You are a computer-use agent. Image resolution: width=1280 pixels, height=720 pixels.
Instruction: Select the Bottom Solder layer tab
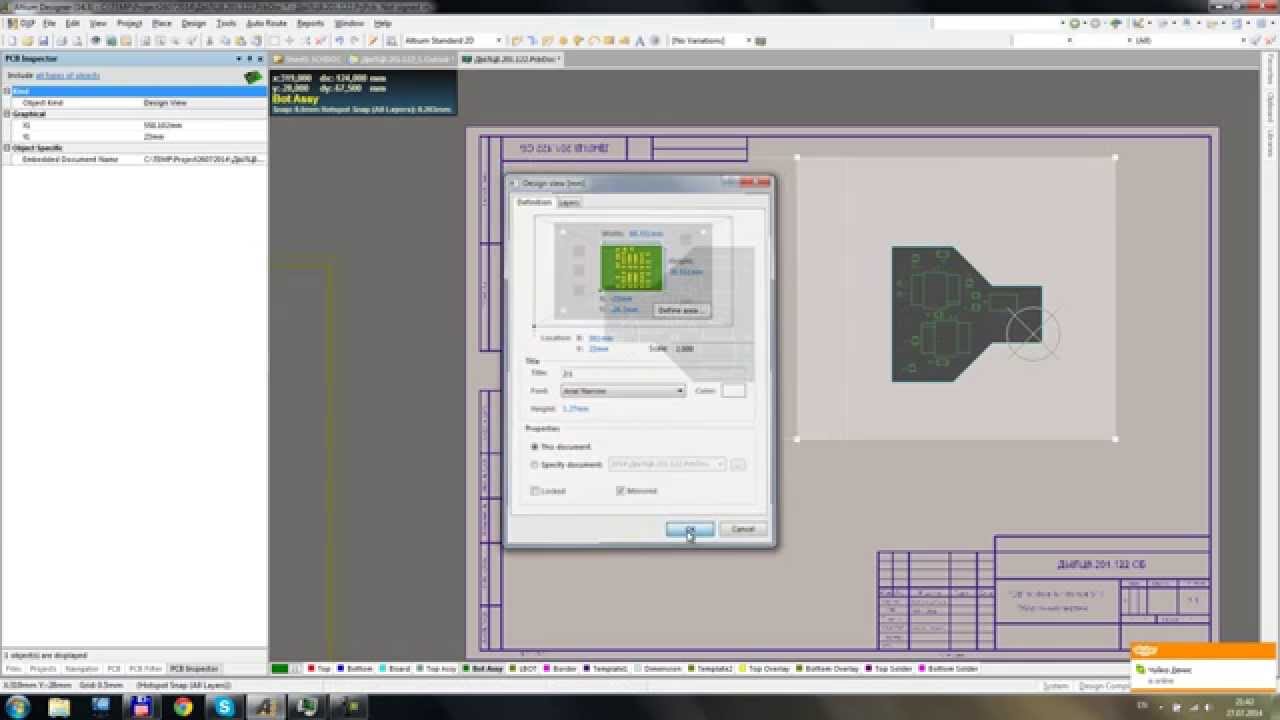tap(949, 668)
